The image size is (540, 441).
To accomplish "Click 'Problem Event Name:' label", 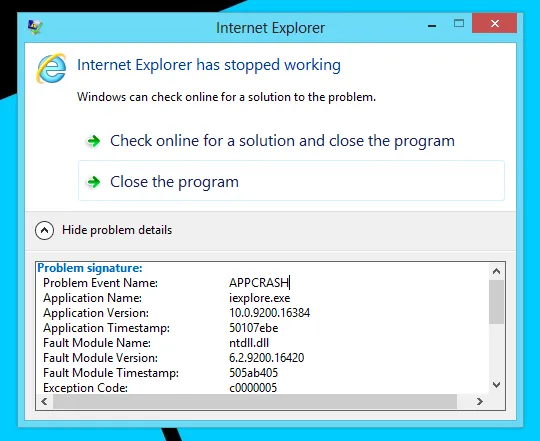I will point(101,283).
